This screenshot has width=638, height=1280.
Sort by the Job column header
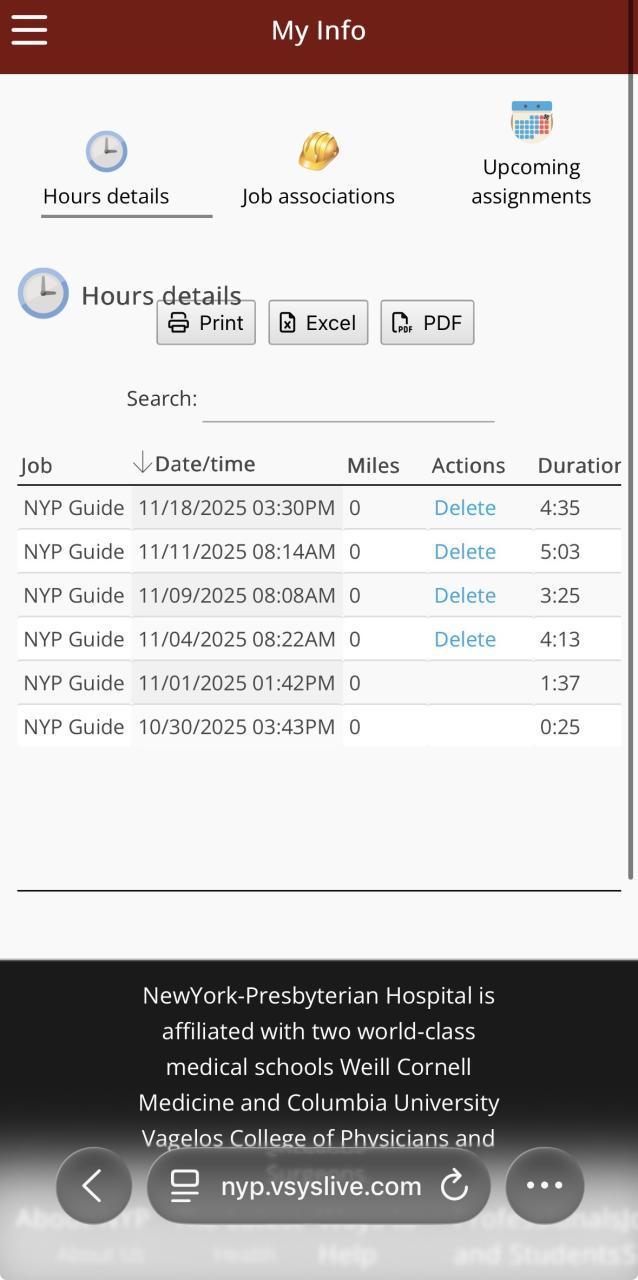pyautogui.click(x=36, y=466)
